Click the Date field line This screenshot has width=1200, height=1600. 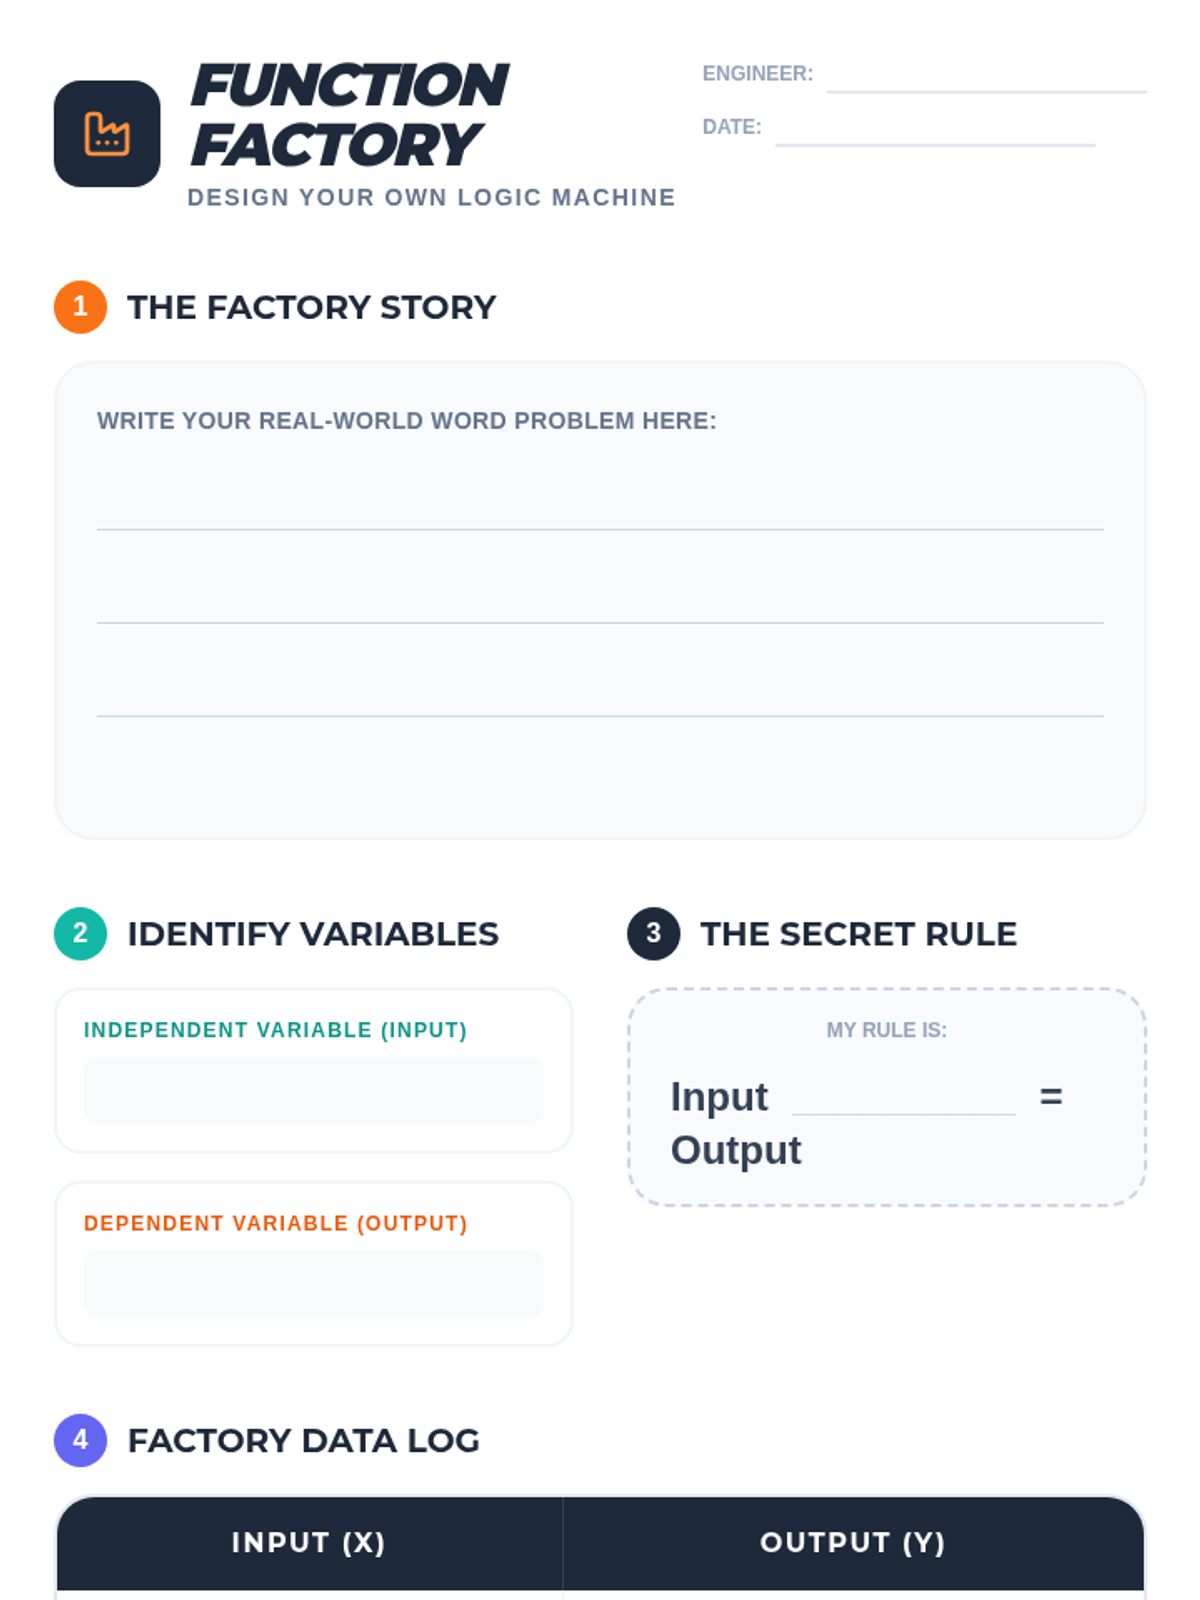click(x=934, y=130)
